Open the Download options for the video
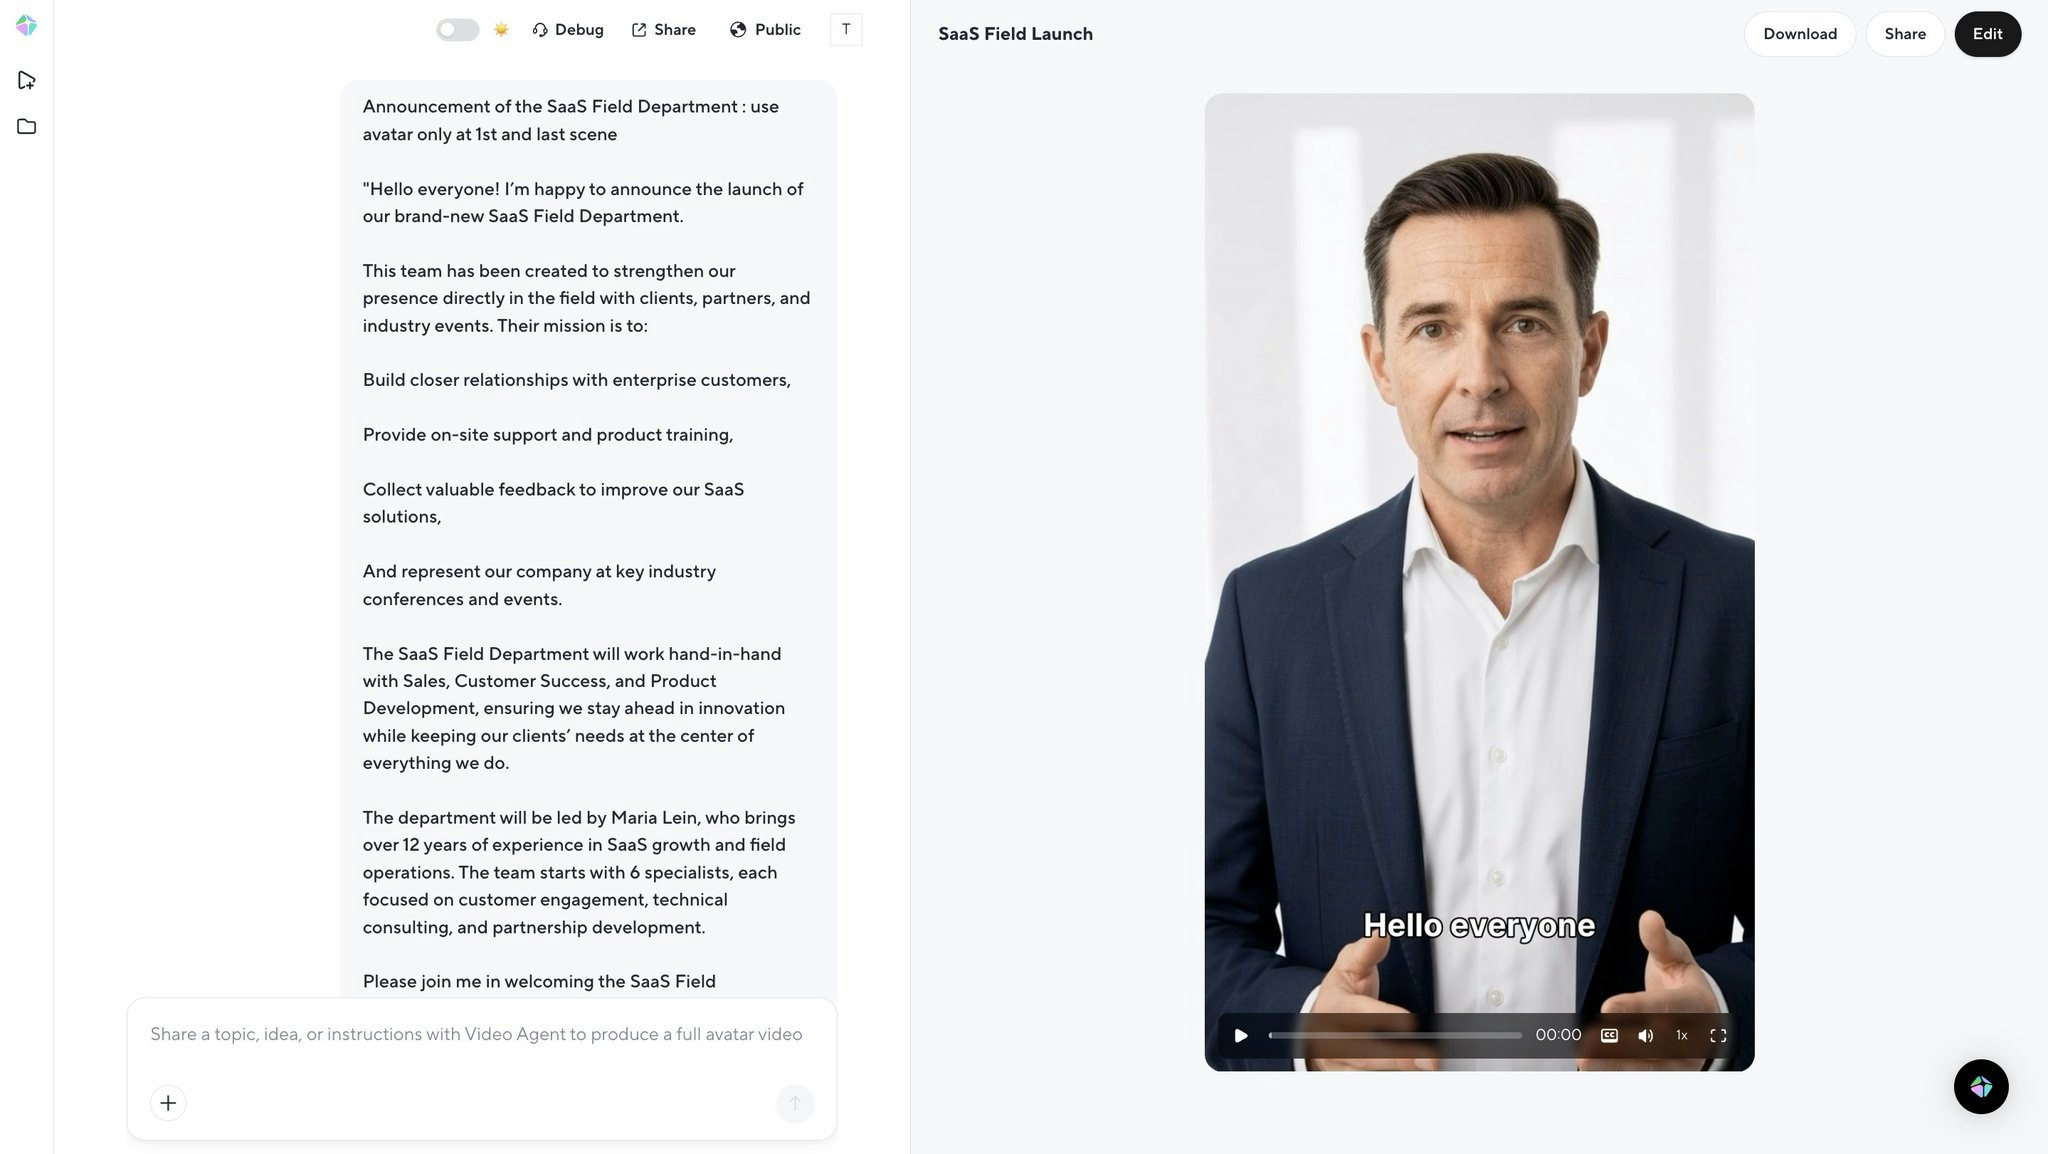 1799,33
